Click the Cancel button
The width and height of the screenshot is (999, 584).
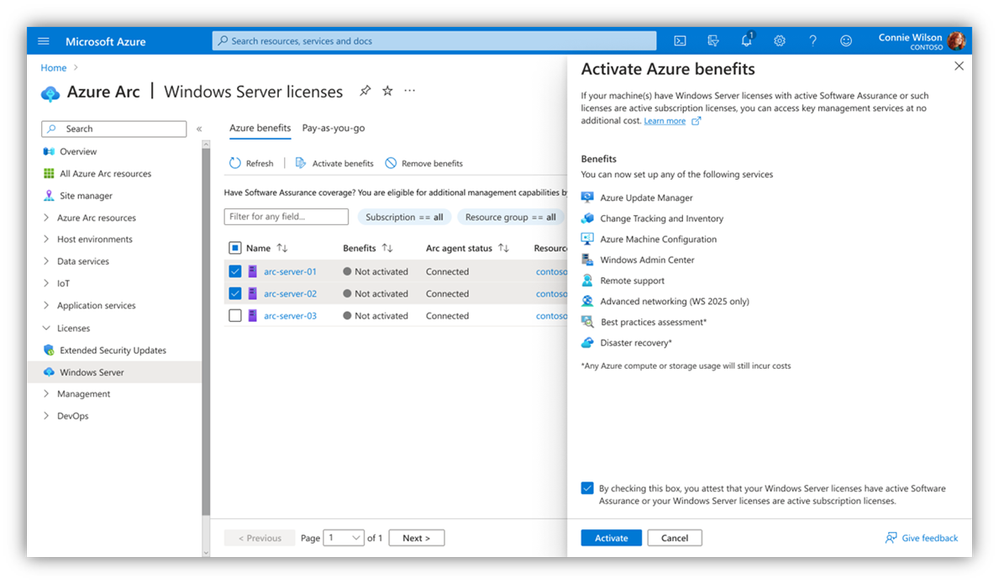pos(675,538)
